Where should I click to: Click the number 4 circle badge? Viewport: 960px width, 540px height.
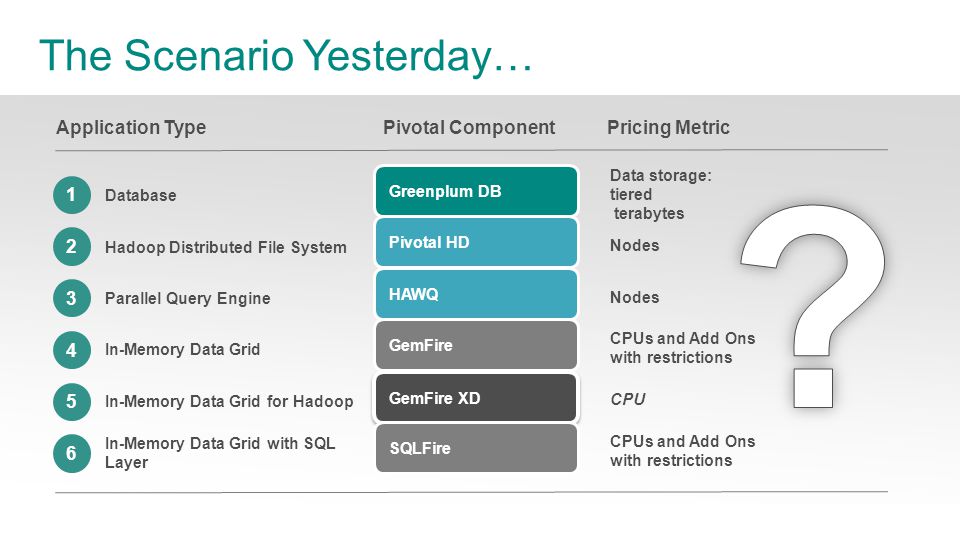click(72, 350)
